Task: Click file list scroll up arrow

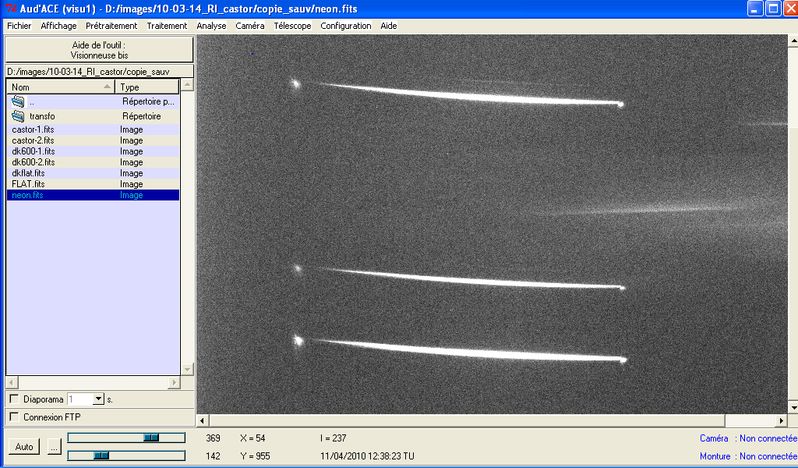Action: tap(187, 85)
